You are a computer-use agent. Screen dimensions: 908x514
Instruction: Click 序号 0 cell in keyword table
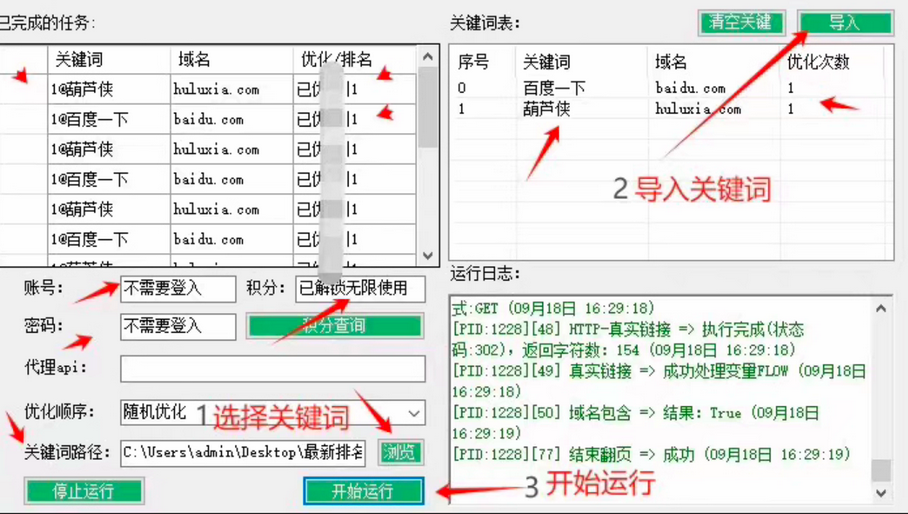click(462, 88)
